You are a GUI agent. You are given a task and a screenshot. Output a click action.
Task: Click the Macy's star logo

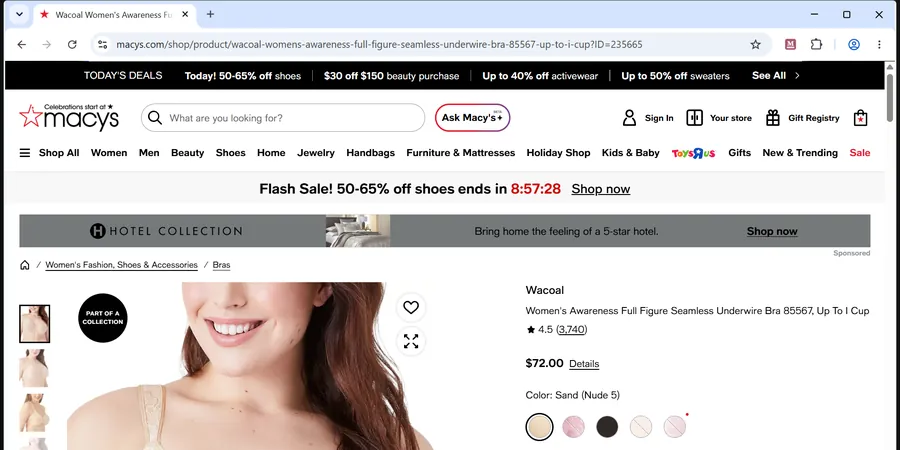(69, 117)
